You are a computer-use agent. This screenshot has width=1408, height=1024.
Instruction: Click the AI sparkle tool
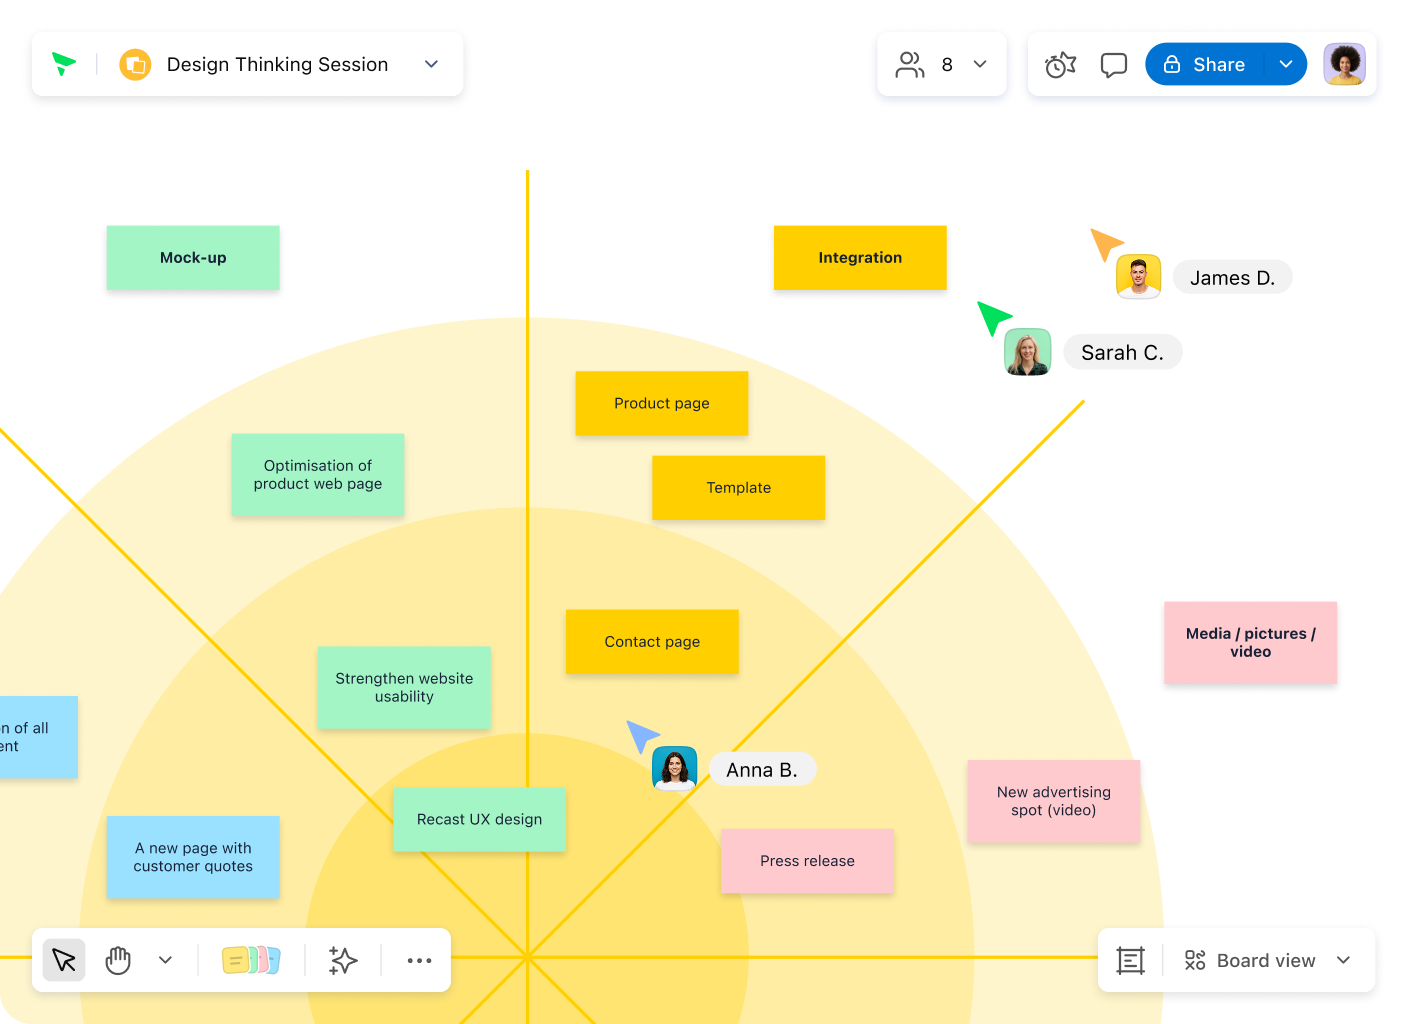[343, 961]
